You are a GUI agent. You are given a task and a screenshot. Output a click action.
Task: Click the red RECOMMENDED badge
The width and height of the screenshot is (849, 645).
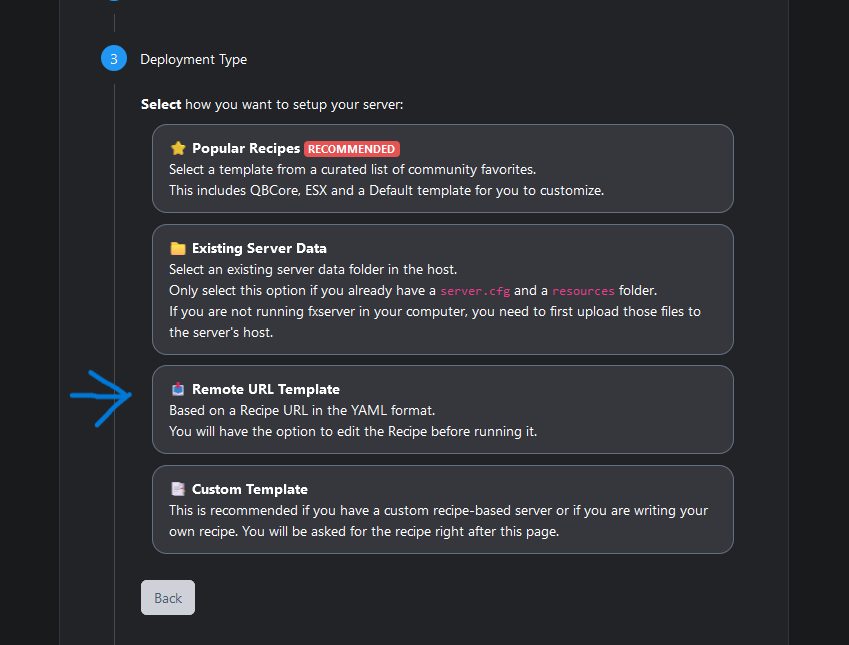(352, 149)
